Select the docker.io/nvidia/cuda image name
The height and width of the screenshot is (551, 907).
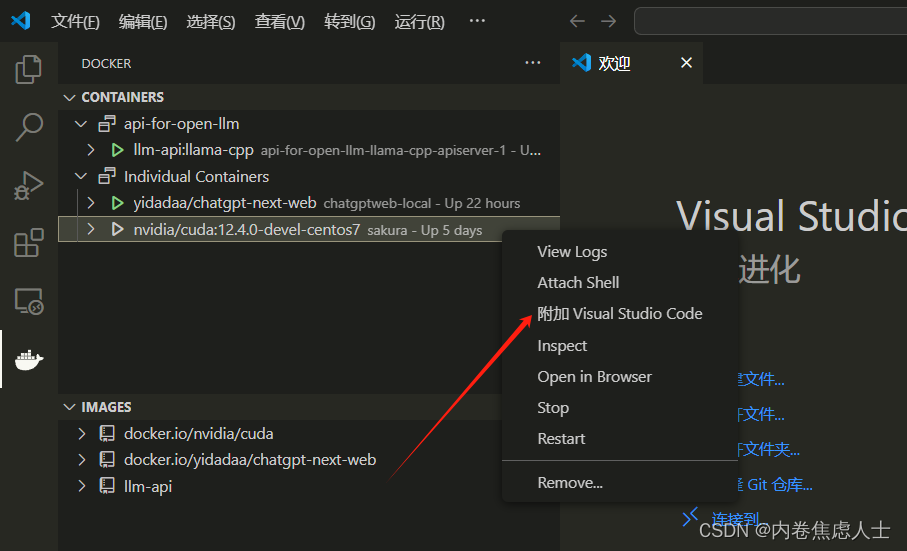click(x=198, y=433)
